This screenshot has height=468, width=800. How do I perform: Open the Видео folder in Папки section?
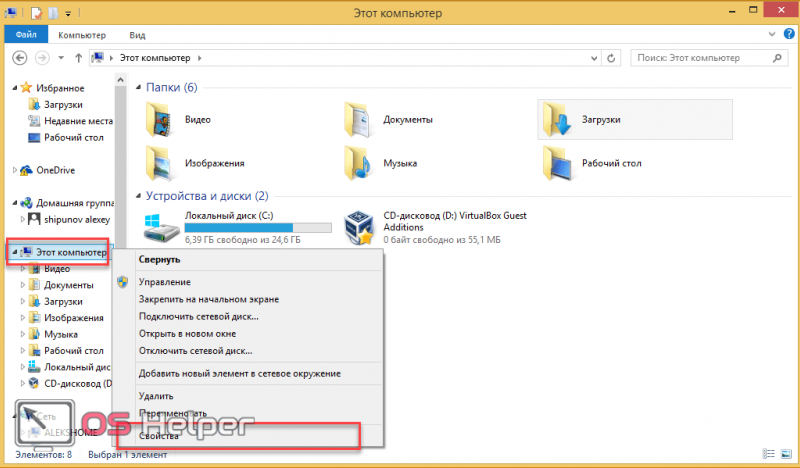[178, 119]
